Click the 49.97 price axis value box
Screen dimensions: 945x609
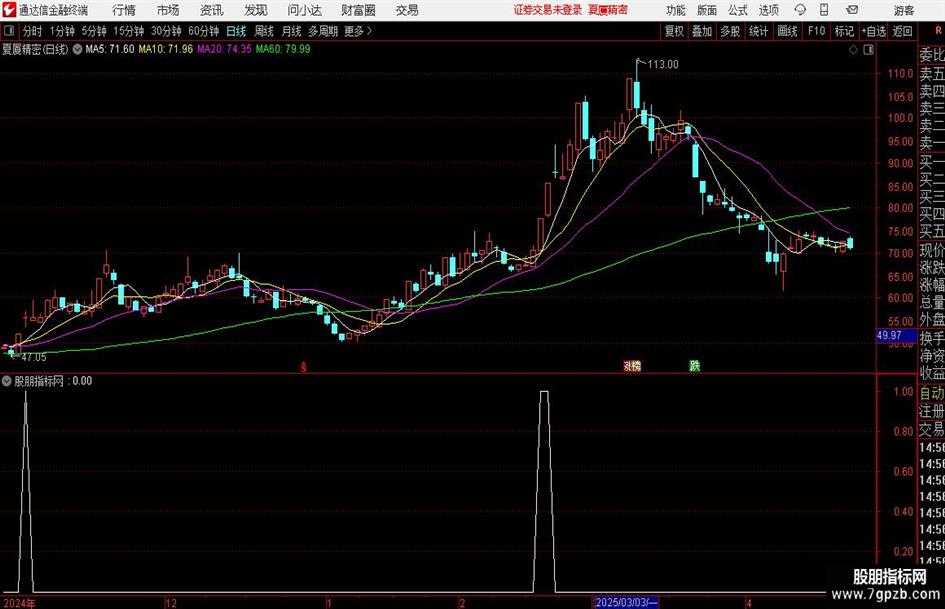pyautogui.click(x=896, y=336)
